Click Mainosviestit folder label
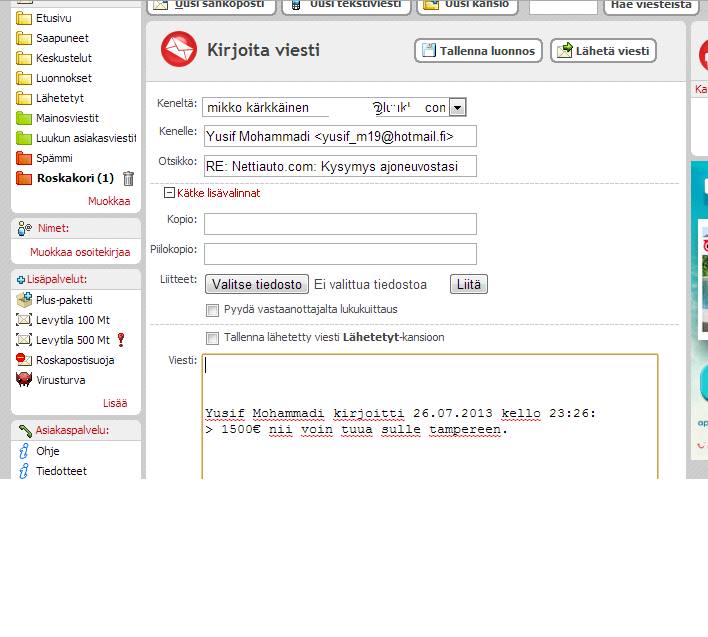The height and width of the screenshot is (637, 708). coord(67,118)
